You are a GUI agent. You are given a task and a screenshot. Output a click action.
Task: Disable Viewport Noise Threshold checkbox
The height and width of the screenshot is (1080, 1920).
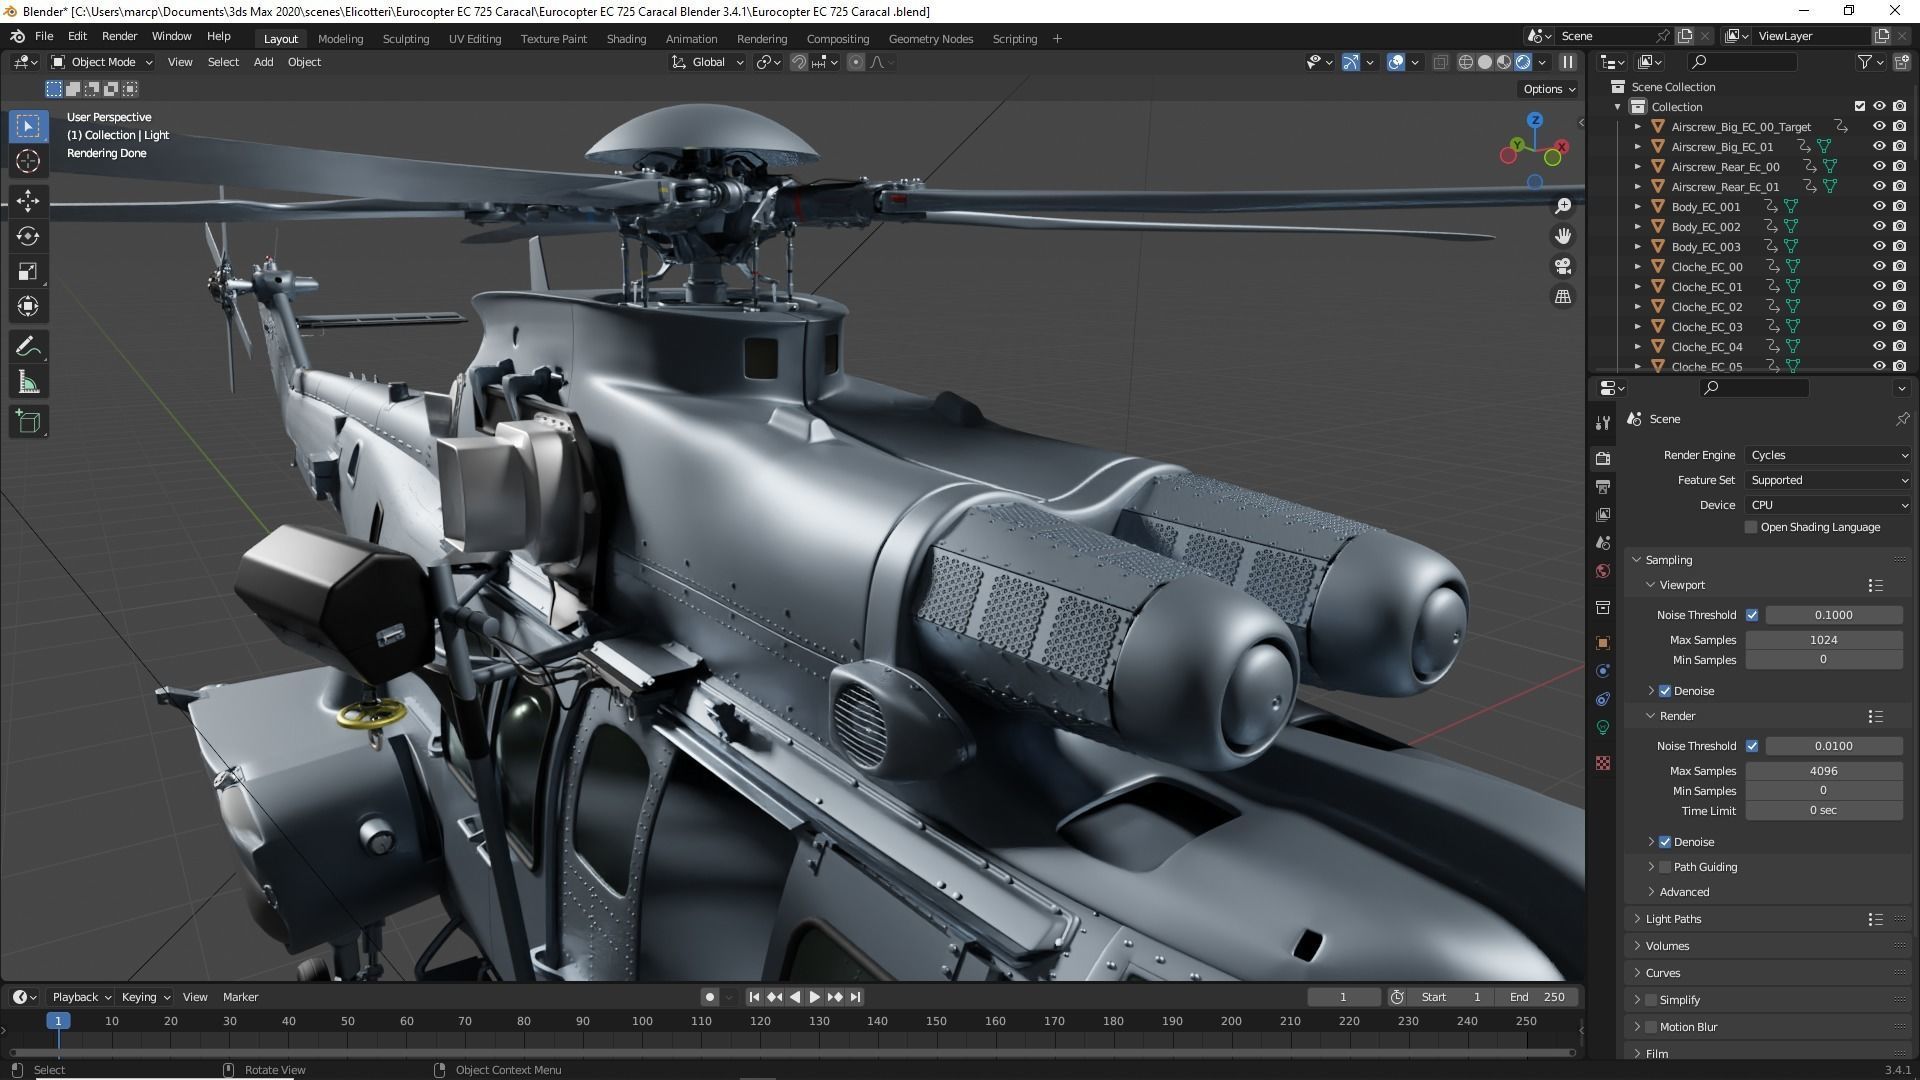pyautogui.click(x=1752, y=615)
